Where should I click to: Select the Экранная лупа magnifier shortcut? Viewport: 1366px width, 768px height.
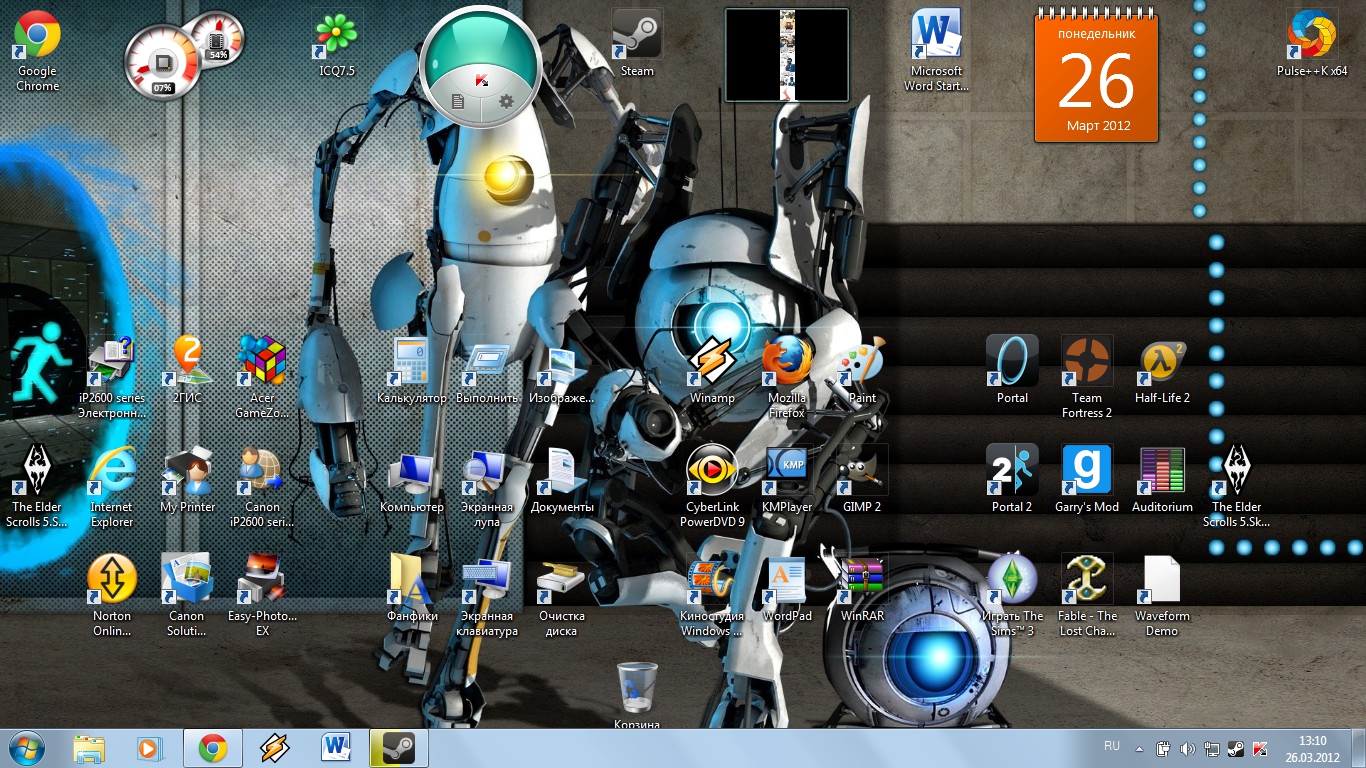pyautogui.click(x=487, y=487)
